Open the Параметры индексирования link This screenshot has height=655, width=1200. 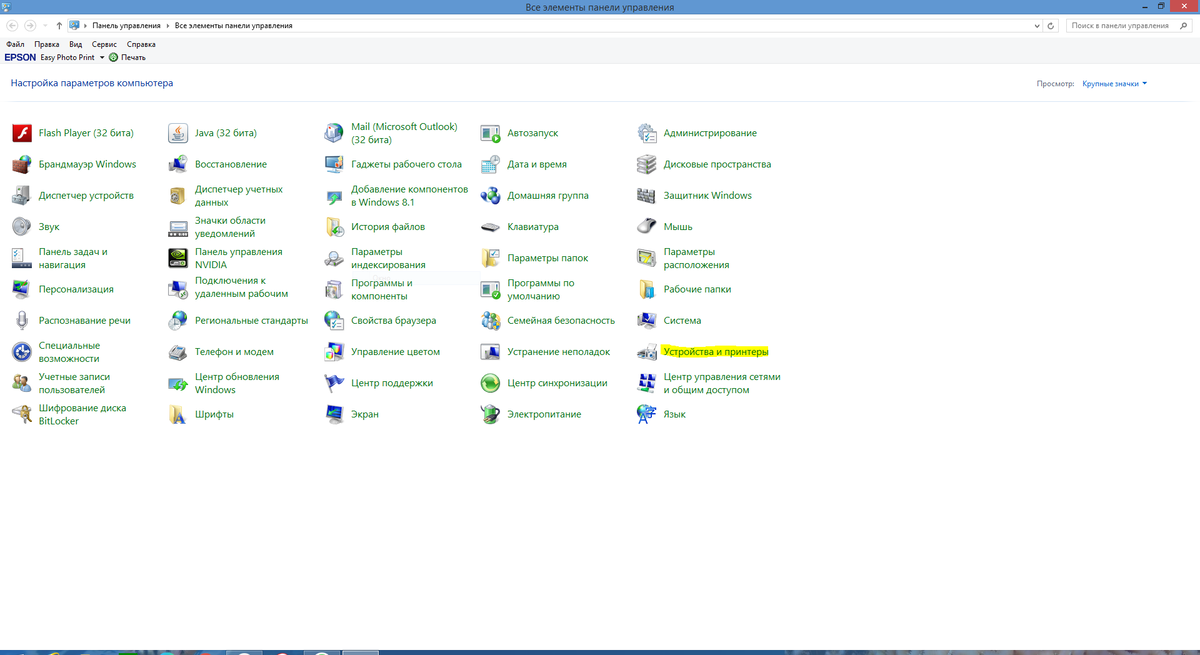[388, 258]
